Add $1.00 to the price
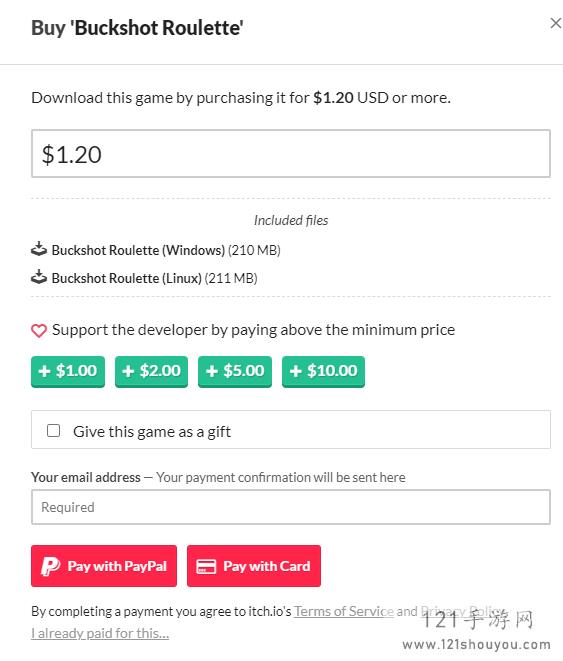563x661 pixels. [68, 371]
